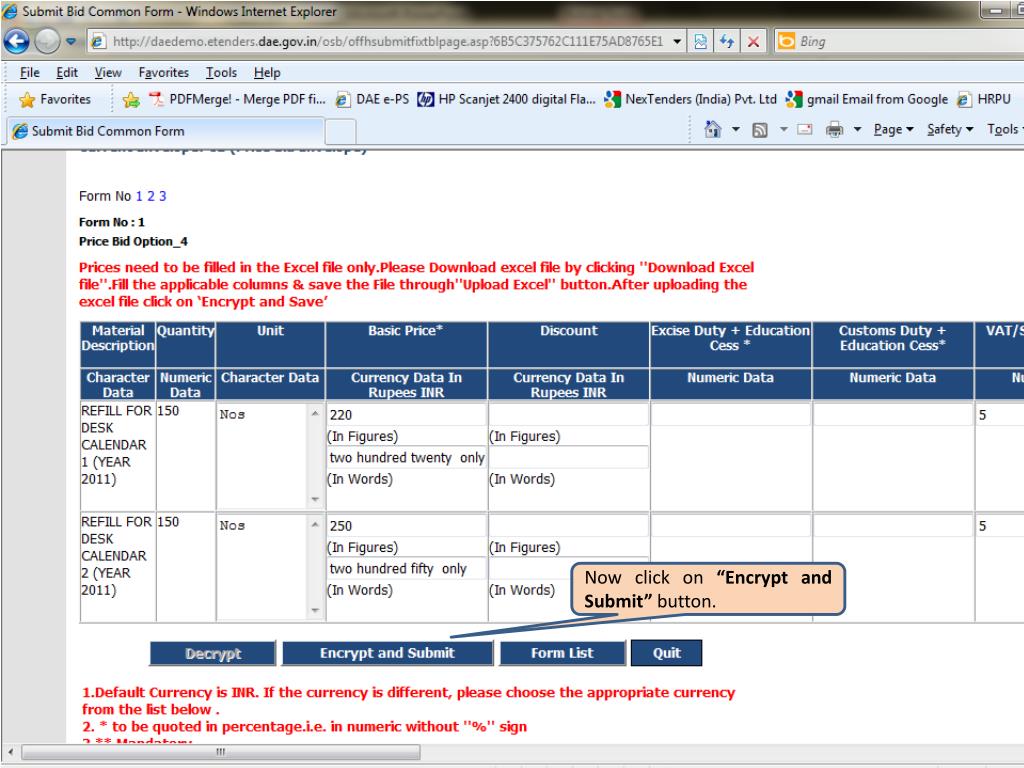Click the Decrypt button
This screenshot has width=1024, height=768.
pos(213,653)
